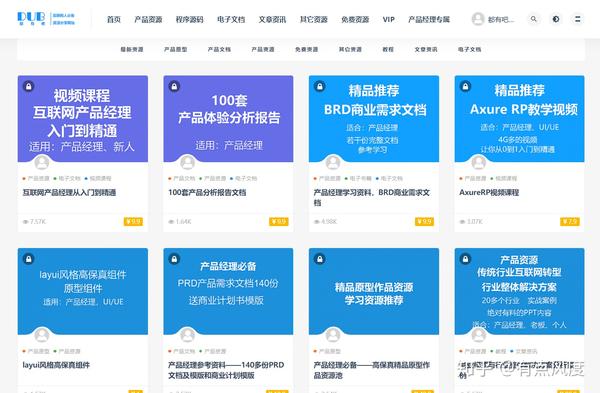Click the DUB site logo

pyautogui.click(x=46, y=18)
